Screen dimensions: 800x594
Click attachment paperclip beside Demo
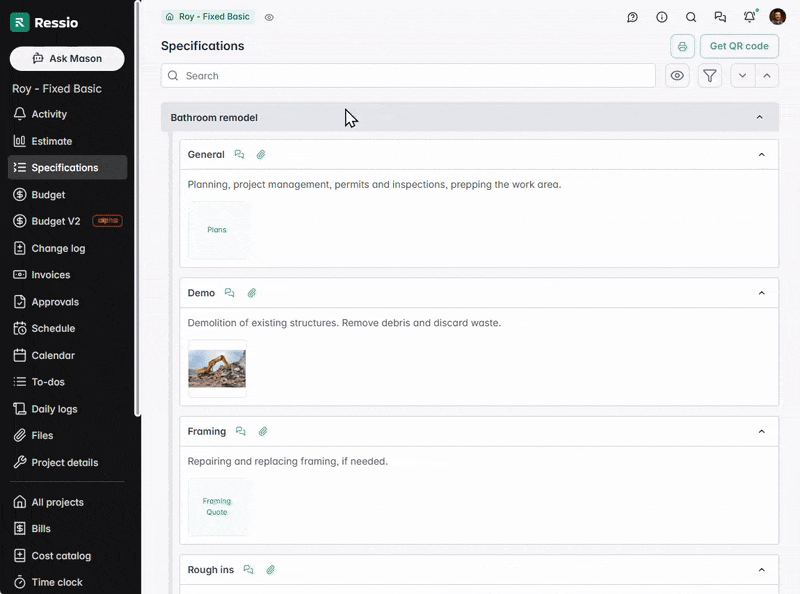[252, 293]
